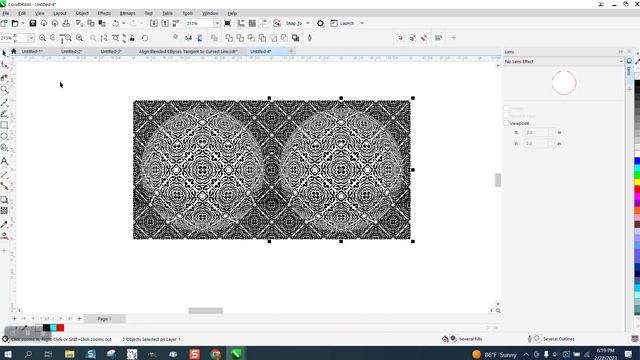Switch to the Align Blended Ellipses document tab
This screenshot has width=640, height=360.
188,51
